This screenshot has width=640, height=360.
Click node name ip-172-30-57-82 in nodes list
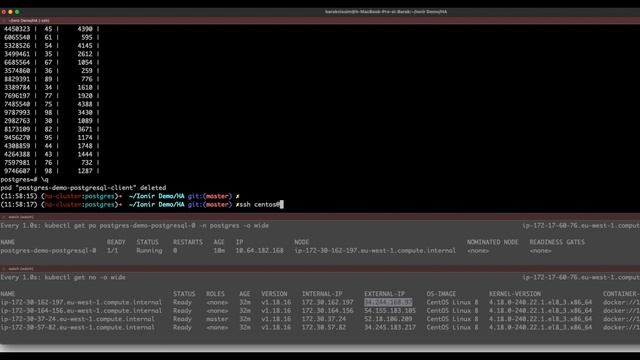(78, 327)
